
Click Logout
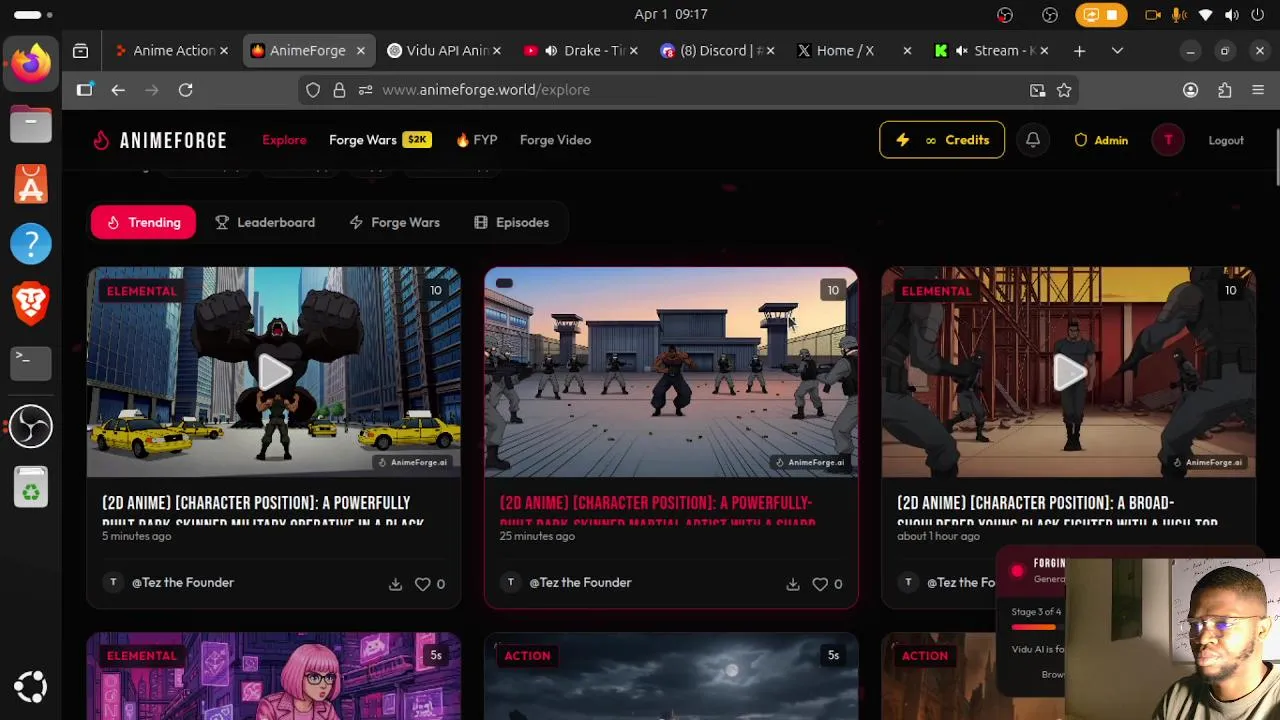[x=1226, y=140]
